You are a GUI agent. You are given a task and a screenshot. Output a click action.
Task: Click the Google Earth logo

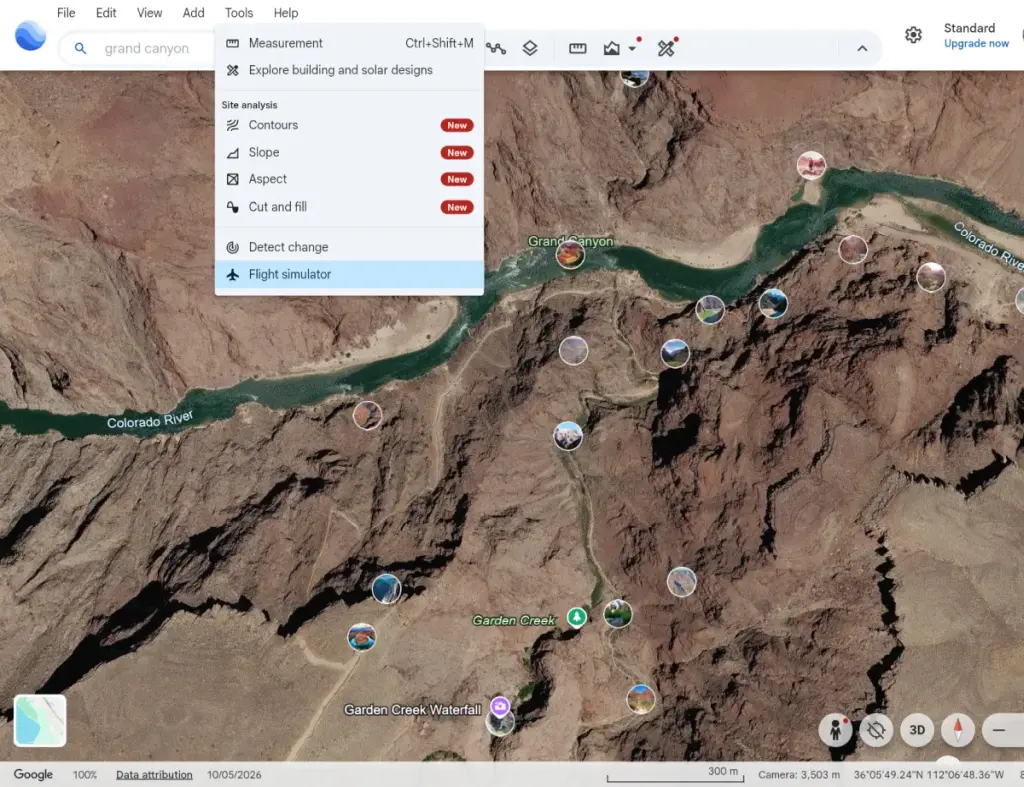click(30, 36)
